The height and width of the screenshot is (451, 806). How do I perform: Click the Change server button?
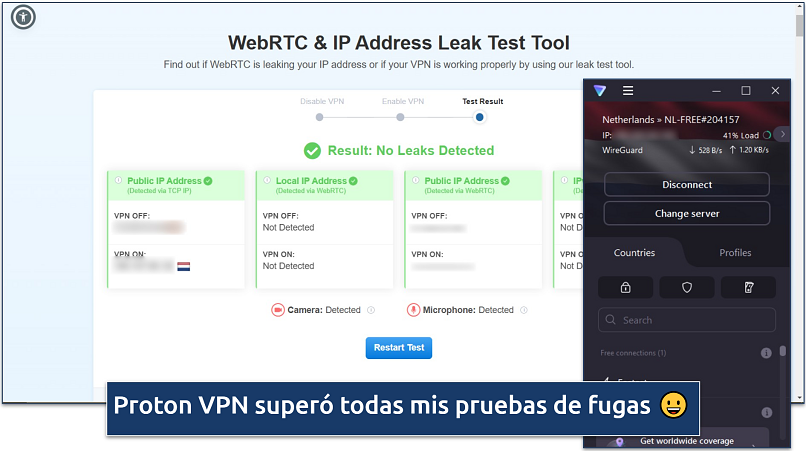click(x=687, y=213)
